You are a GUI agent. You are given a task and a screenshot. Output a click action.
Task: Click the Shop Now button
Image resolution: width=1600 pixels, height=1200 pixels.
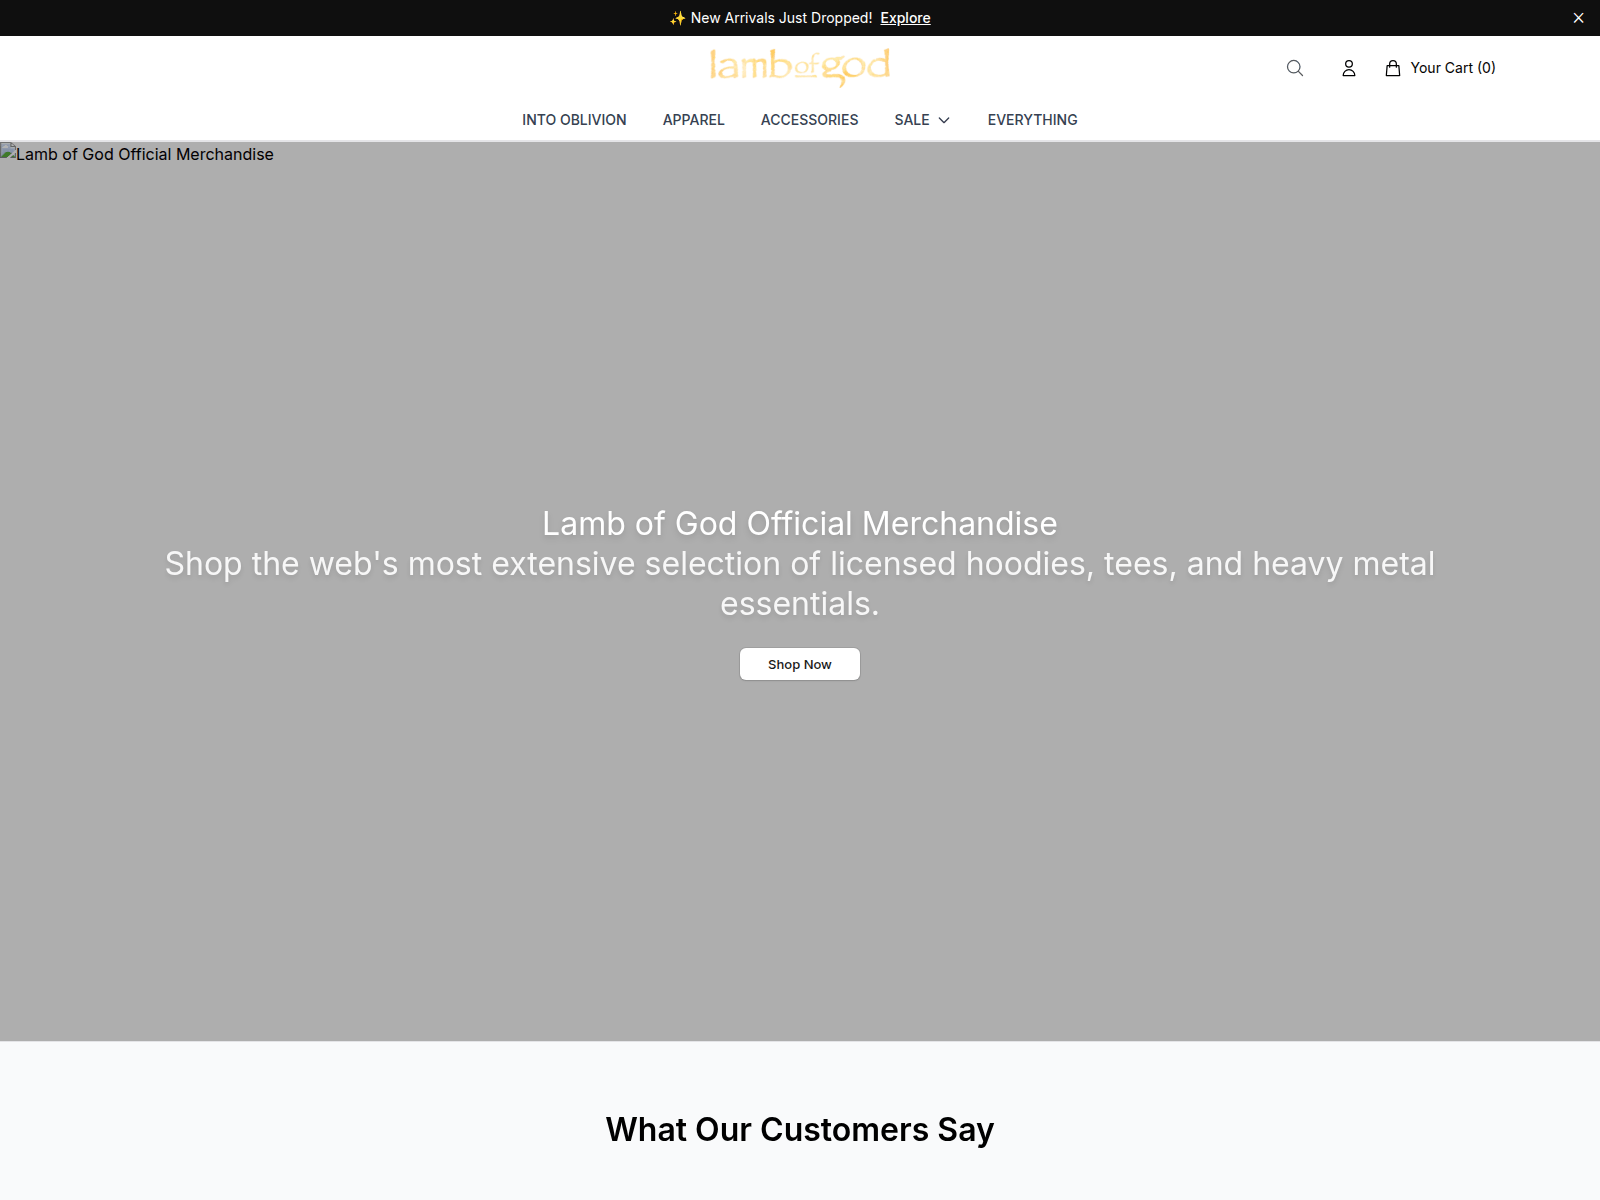(x=800, y=664)
